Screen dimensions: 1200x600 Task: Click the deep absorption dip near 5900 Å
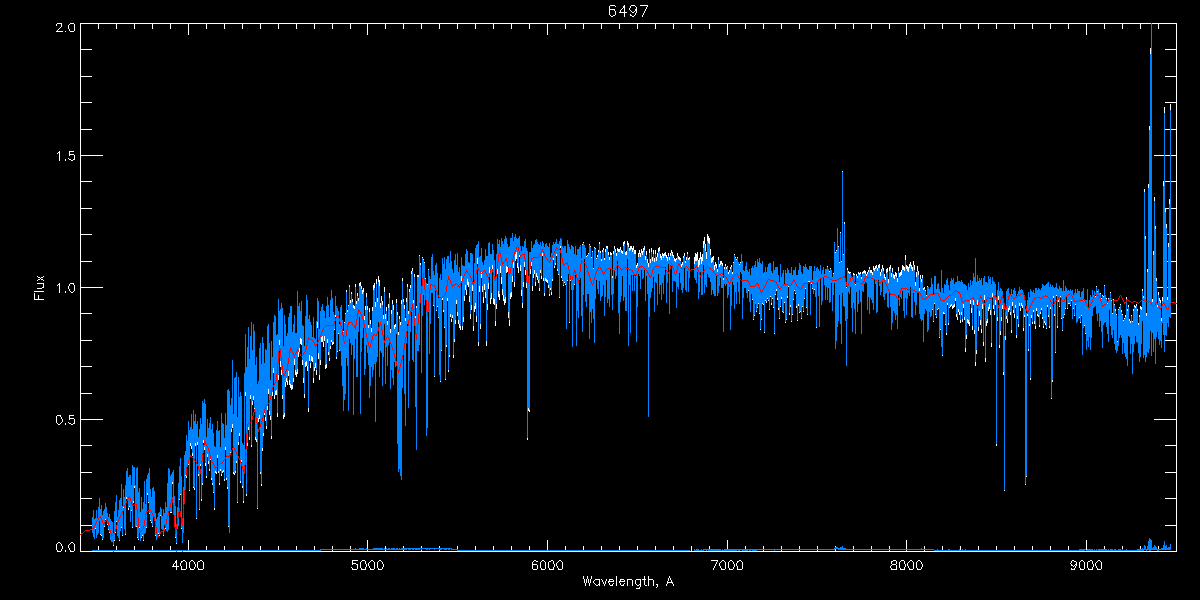(528, 408)
